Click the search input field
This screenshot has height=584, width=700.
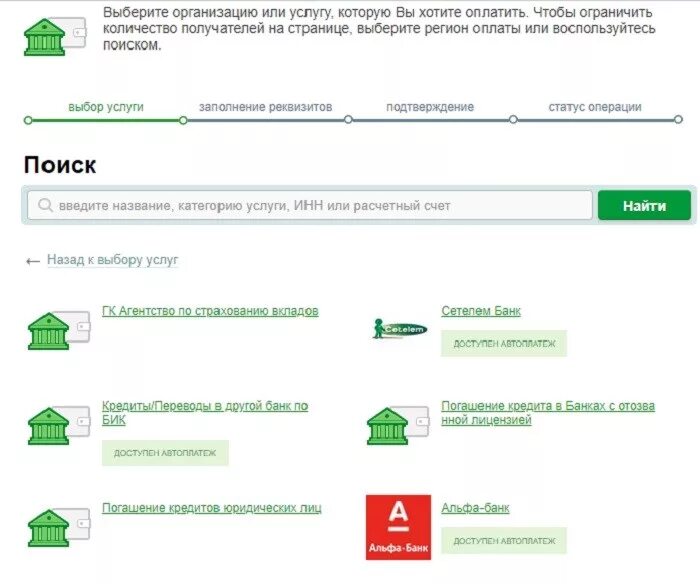[x=310, y=205]
